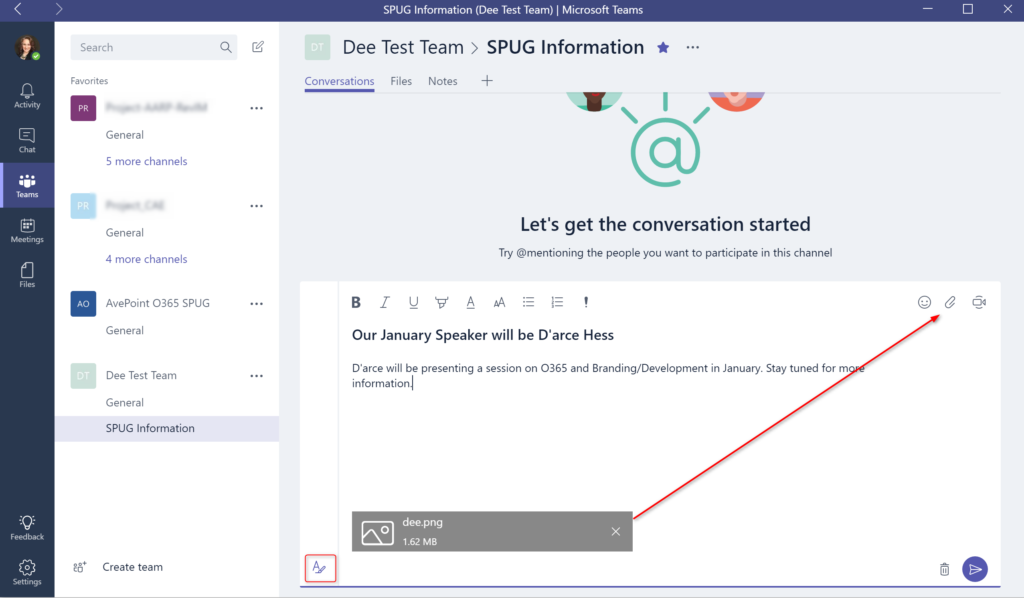
Task: Insert a bulleted list
Action: [528, 302]
